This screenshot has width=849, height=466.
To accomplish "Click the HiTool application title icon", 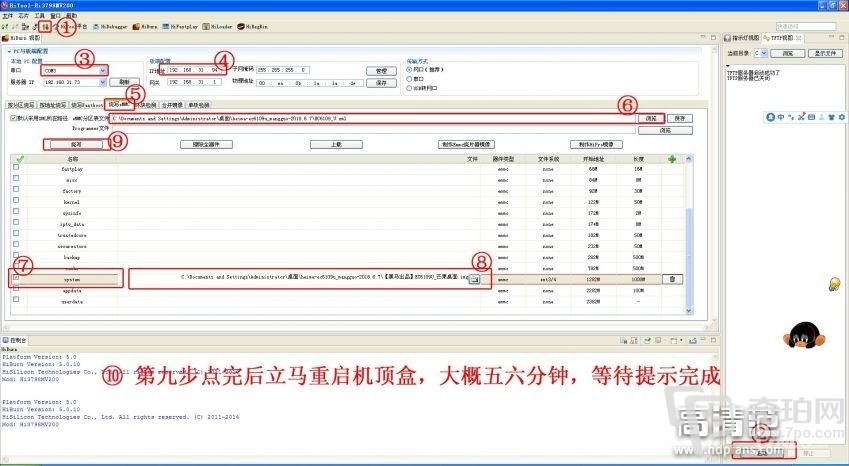I will pos(4,5).
